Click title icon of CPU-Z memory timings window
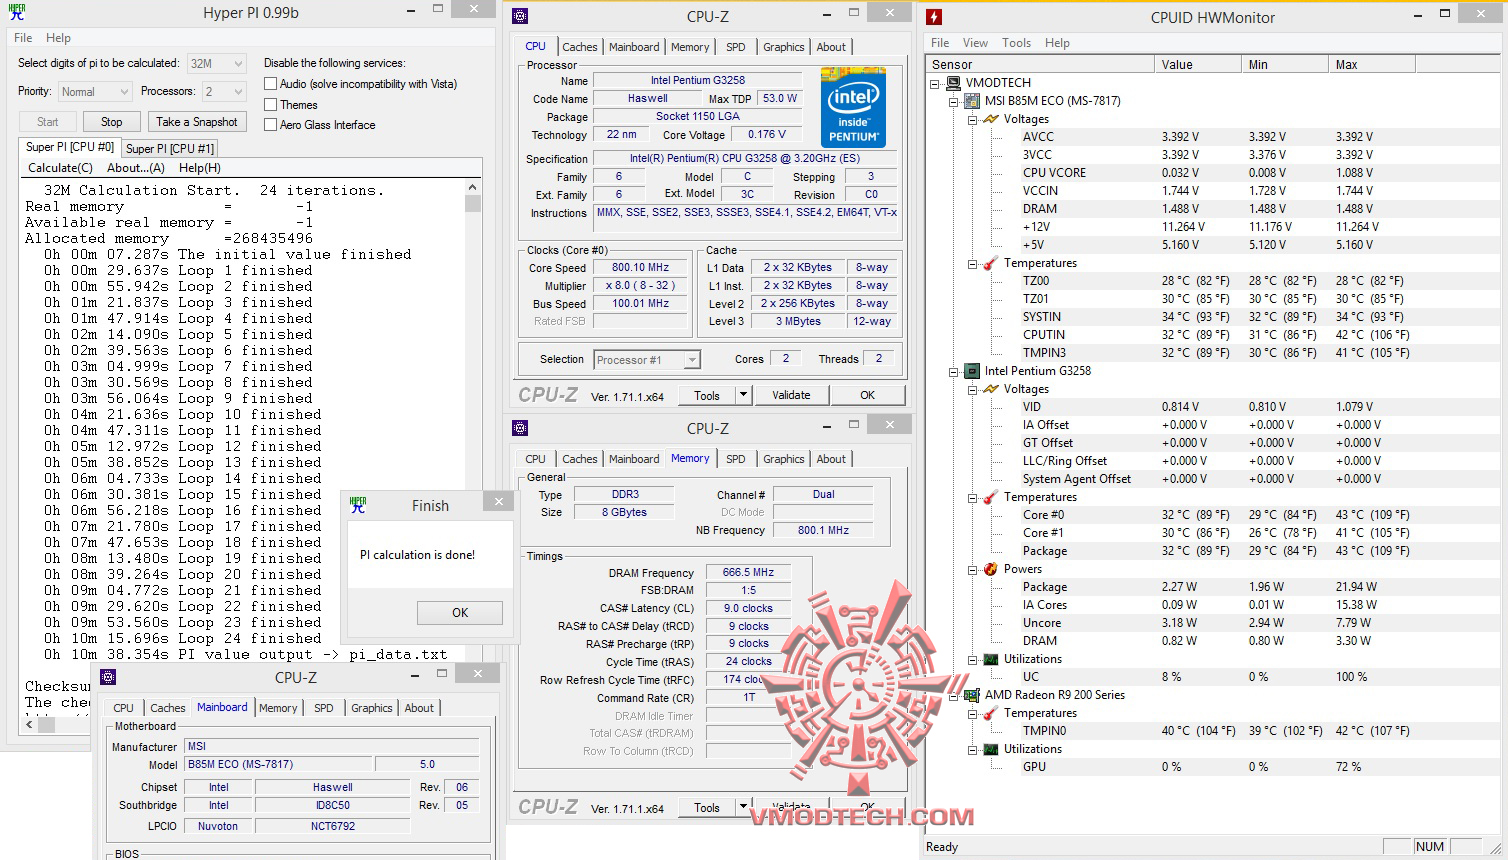Image resolution: width=1508 pixels, height=860 pixels. pyautogui.click(x=520, y=428)
